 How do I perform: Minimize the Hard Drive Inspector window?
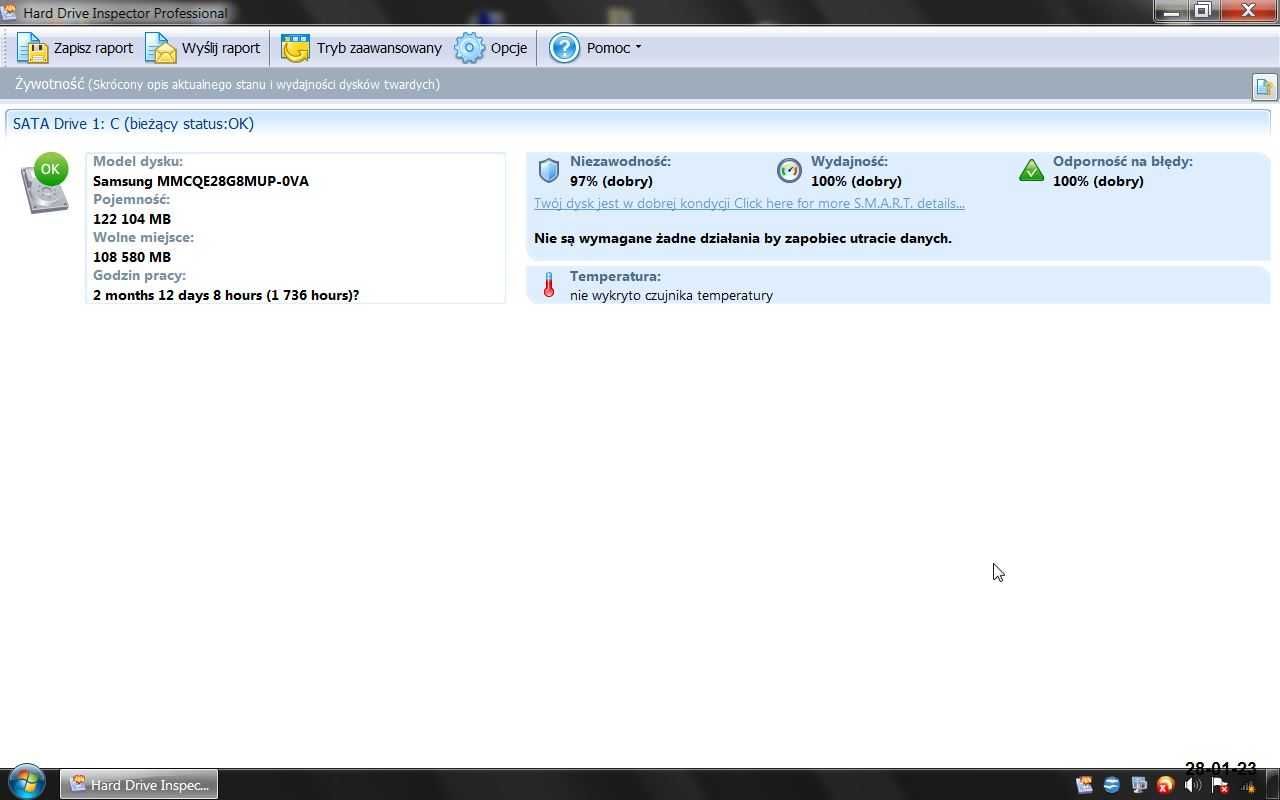(x=1171, y=11)
